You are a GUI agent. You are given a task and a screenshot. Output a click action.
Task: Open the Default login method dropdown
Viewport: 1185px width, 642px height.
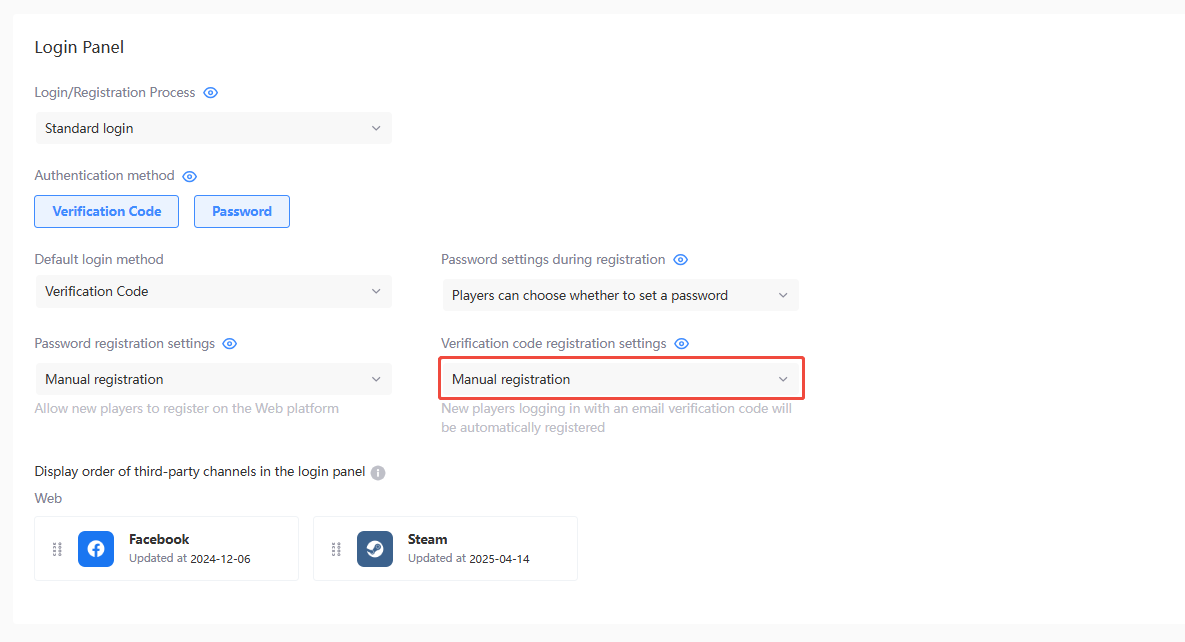click(x=213, y=291)
